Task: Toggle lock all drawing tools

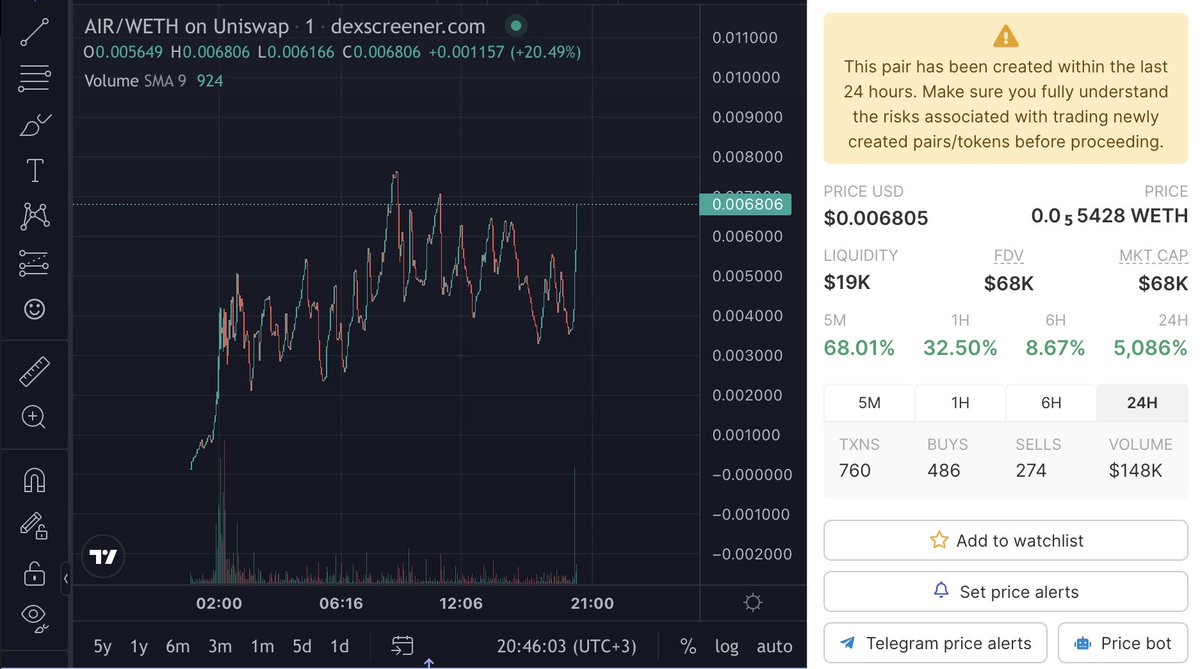Action: [35, 573]
